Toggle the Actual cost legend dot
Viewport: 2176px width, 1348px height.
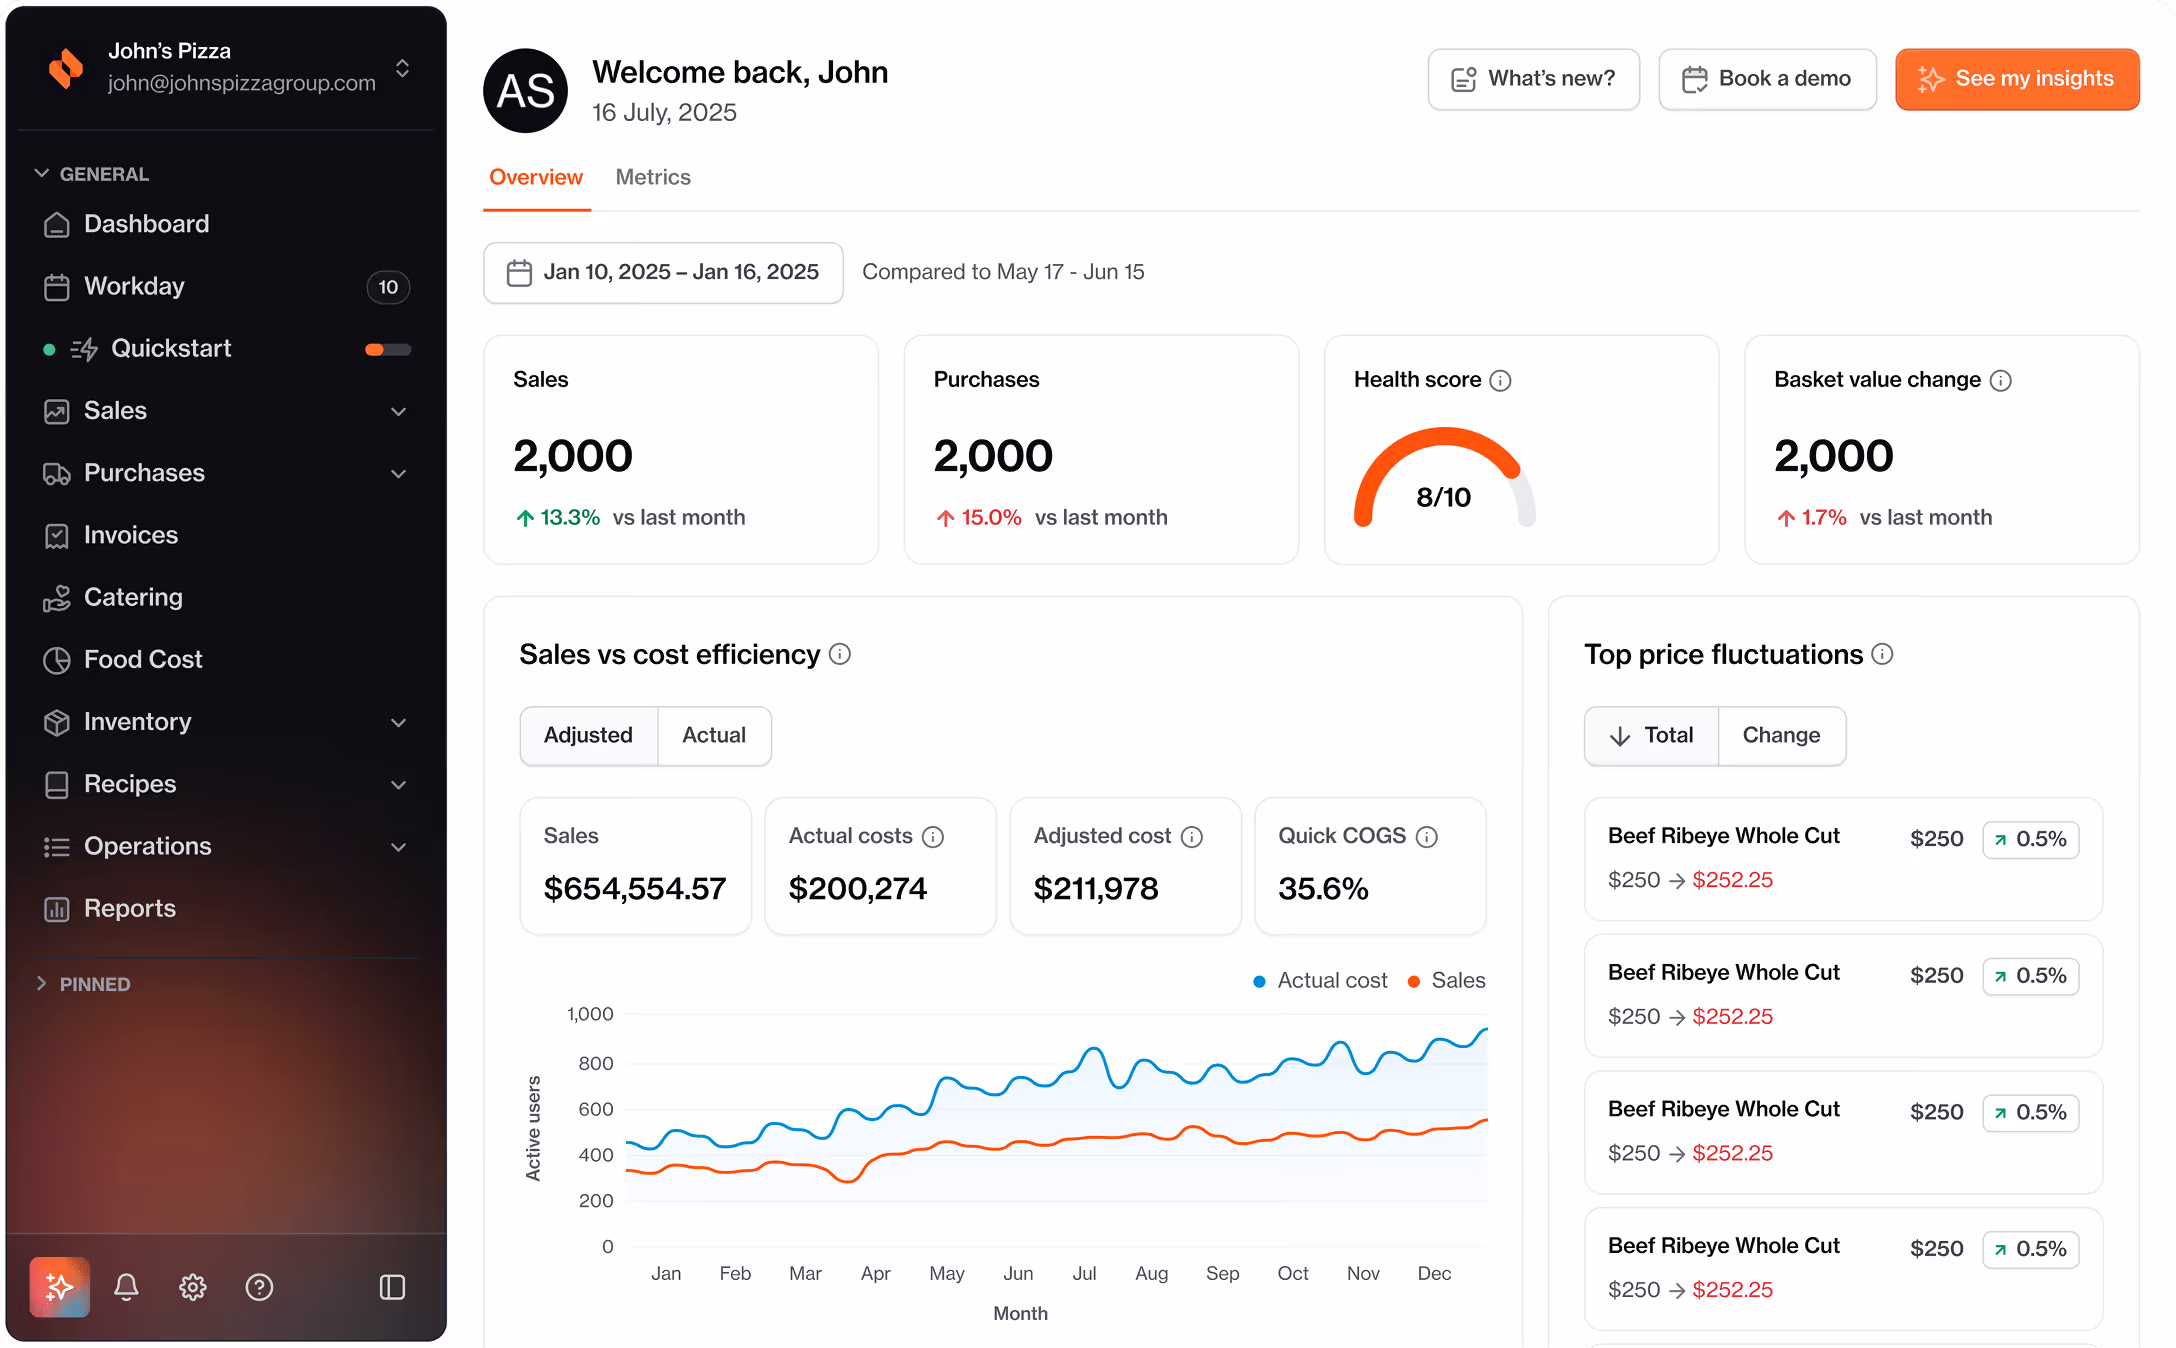[x=1260, y=981]
